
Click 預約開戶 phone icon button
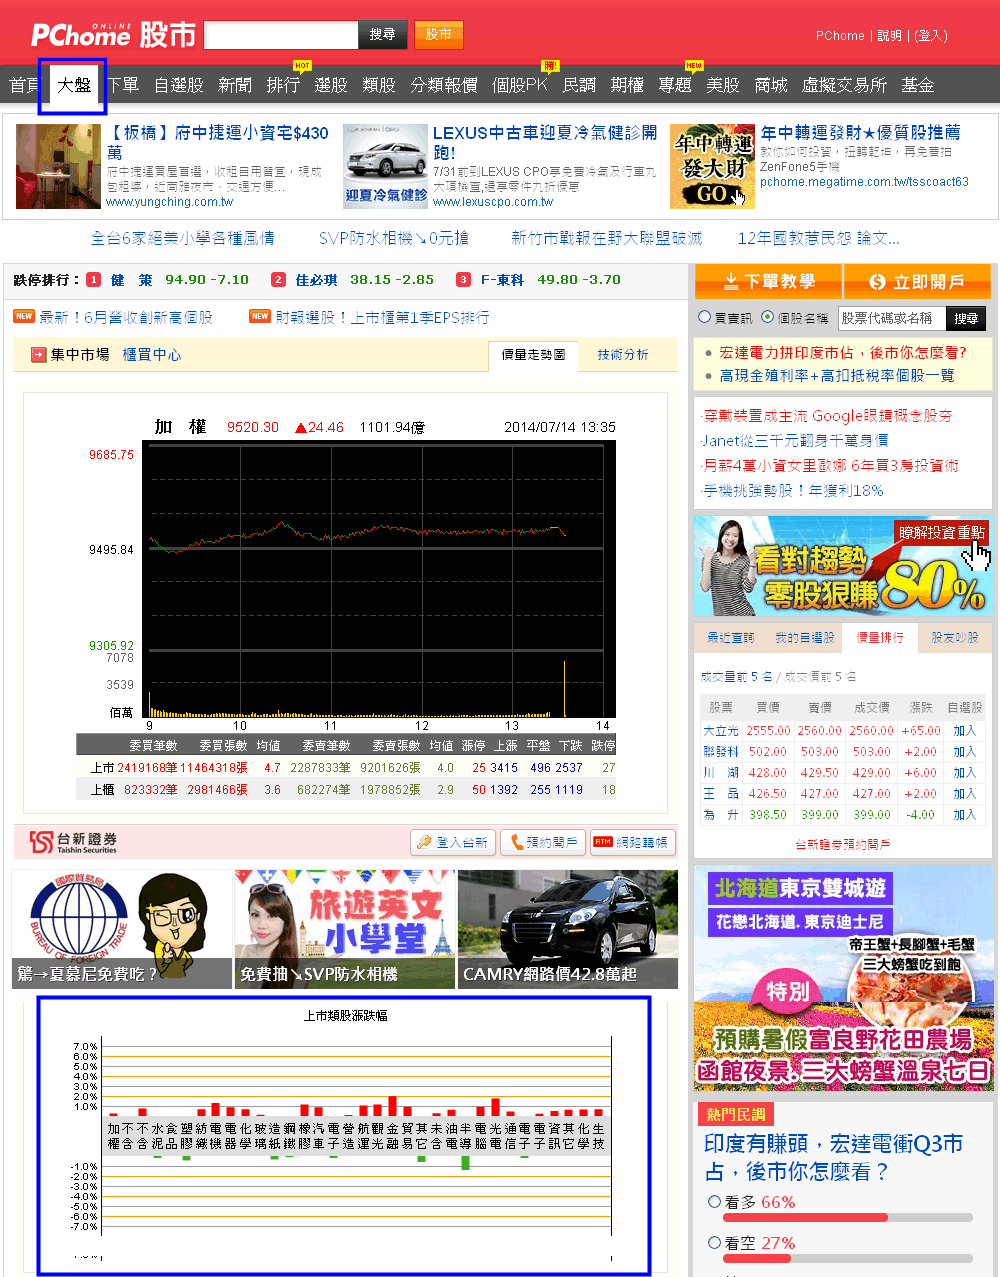pos(544,842)
